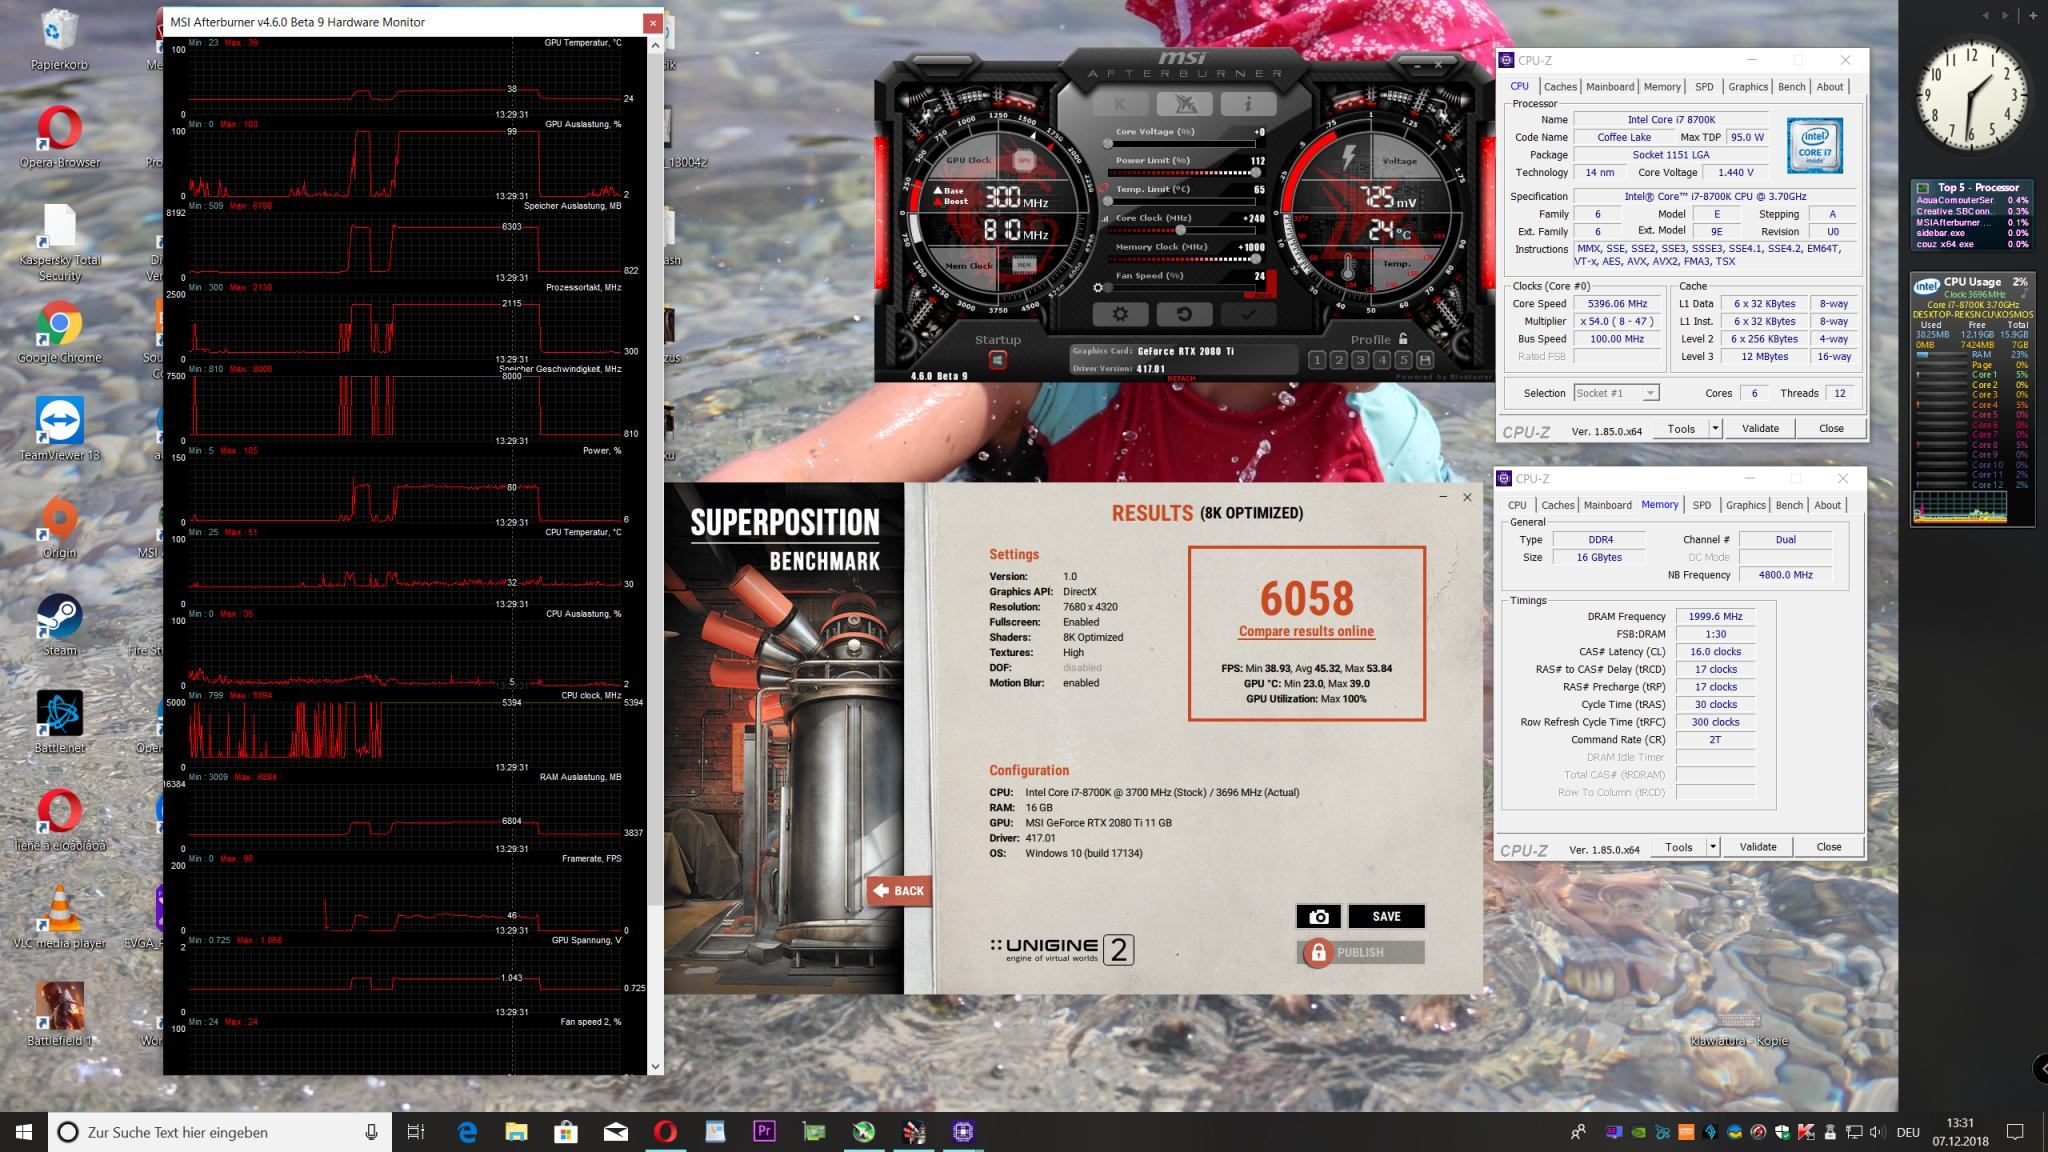
Task: Click Validate in upper CPU-Z window
Action: (1760, 428)
